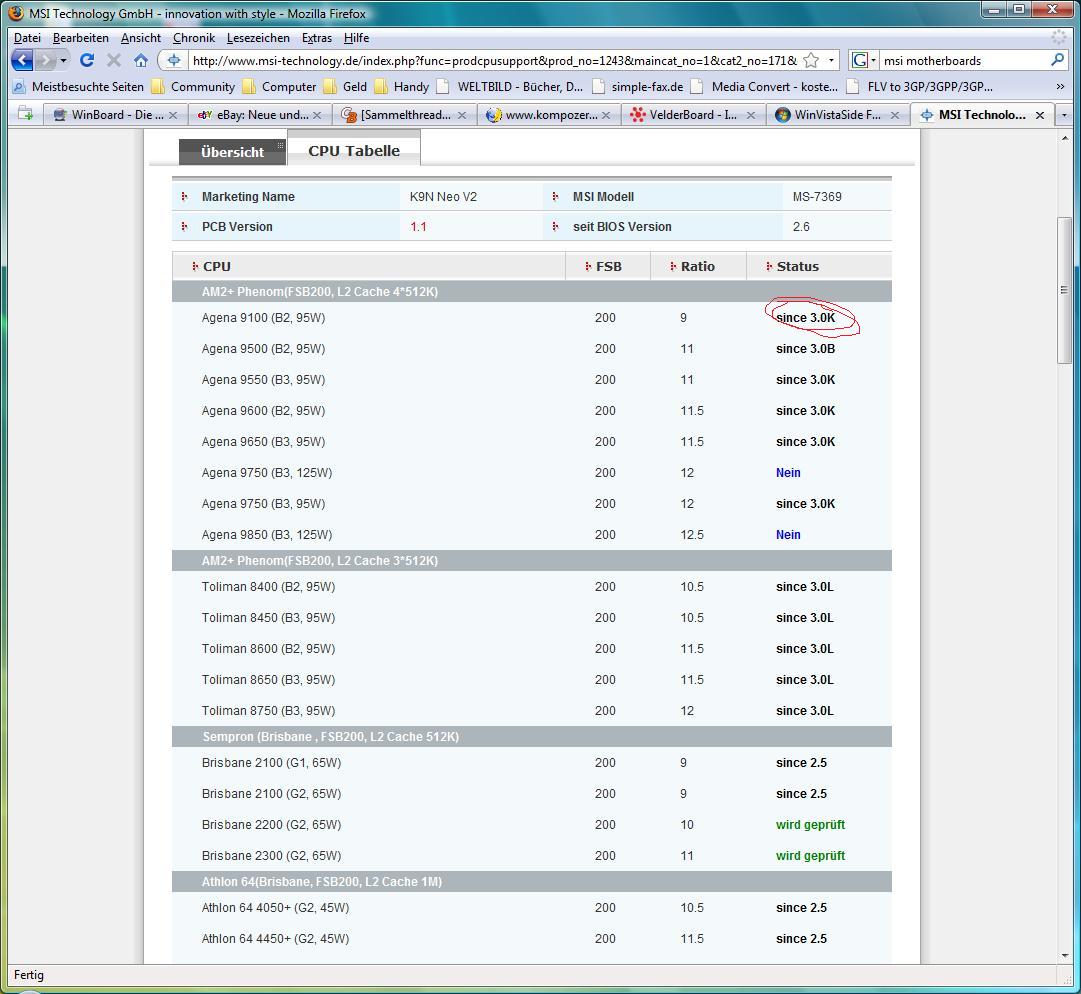Screen dimensions: 1081x994
Task: Click 'since 3.0B' for Agena 9500
Action: pyautogui.click(x=805, y=349)
